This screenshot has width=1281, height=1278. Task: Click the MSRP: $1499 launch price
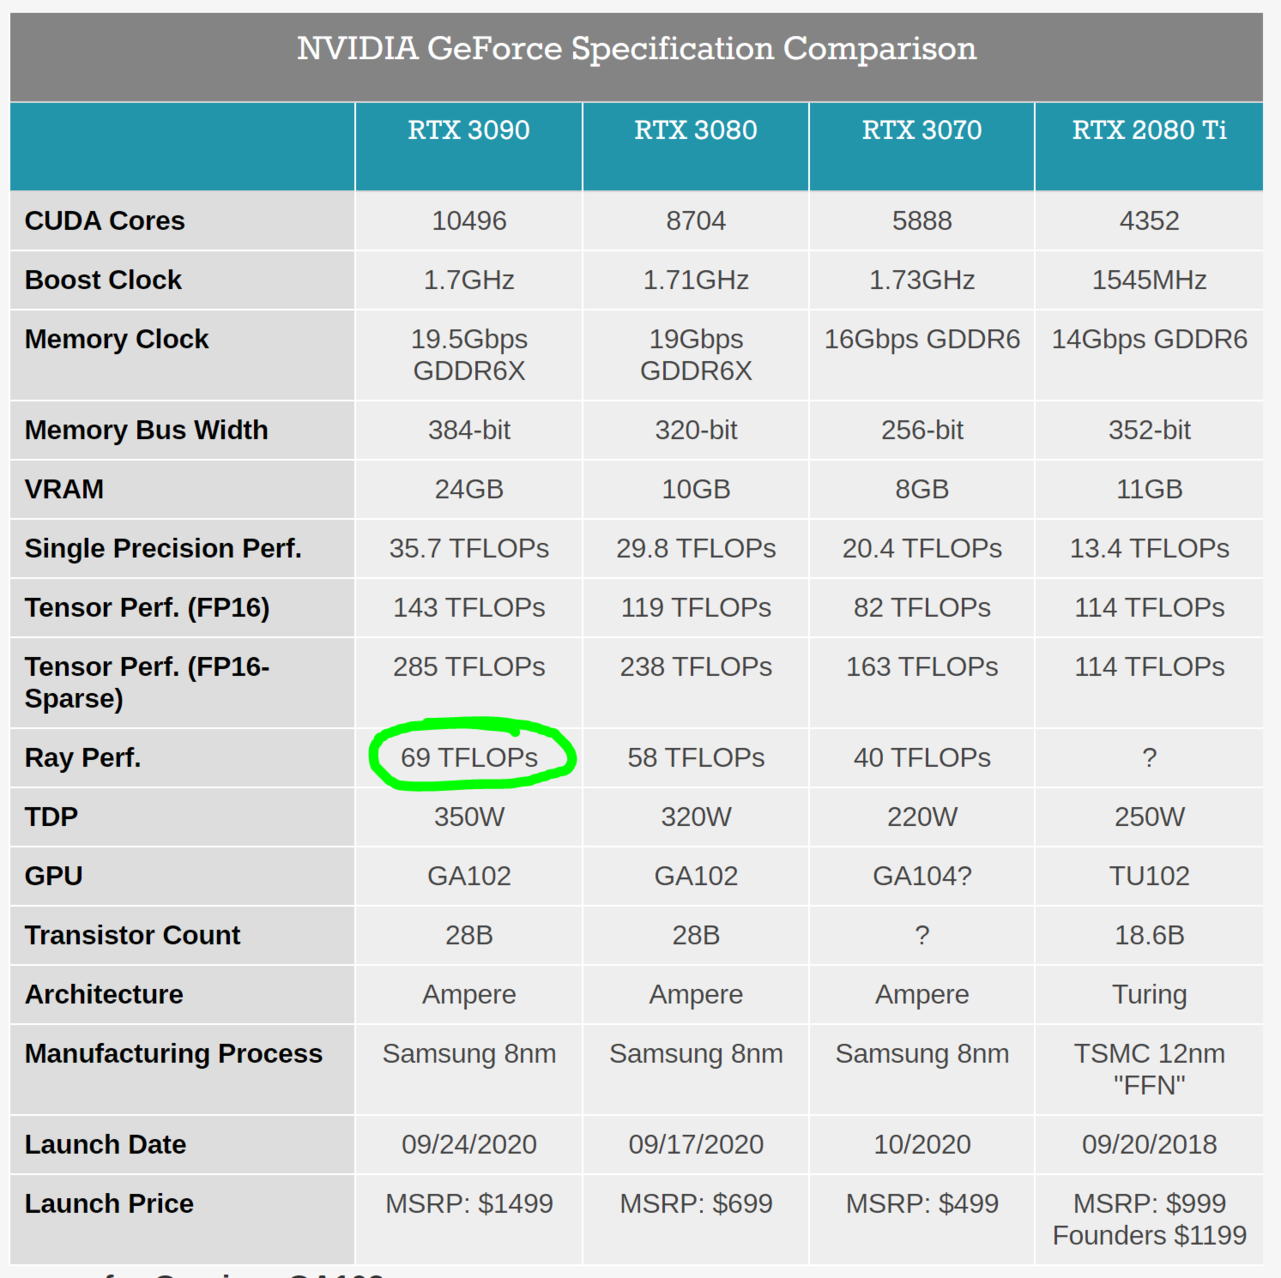[x=469, y=1203]
